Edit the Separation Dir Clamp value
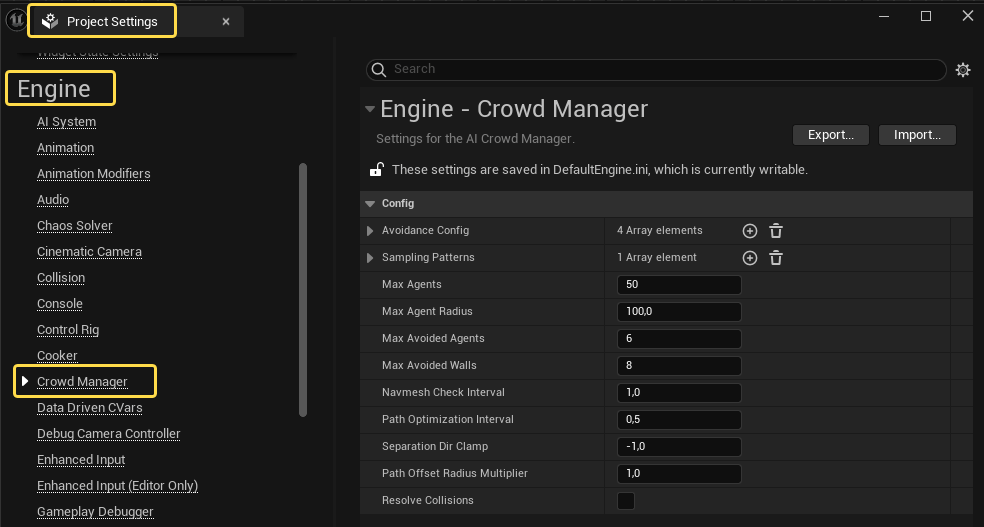 [679, 447]
